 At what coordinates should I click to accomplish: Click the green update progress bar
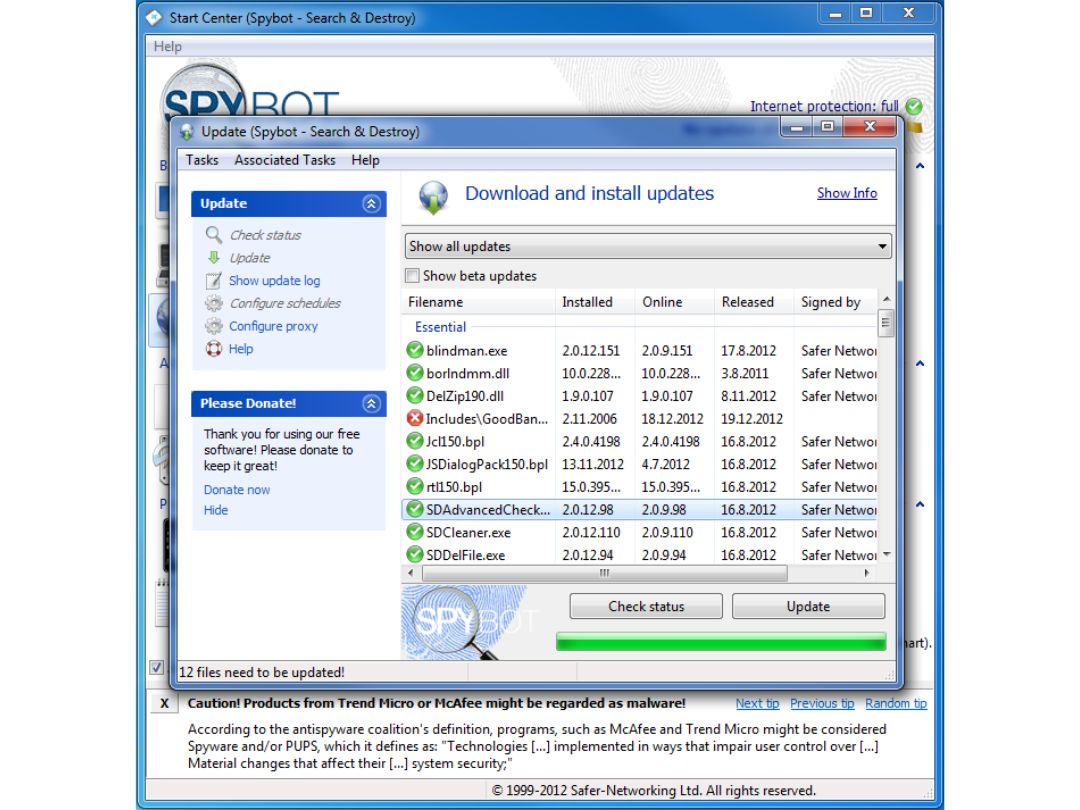point(720,643)
